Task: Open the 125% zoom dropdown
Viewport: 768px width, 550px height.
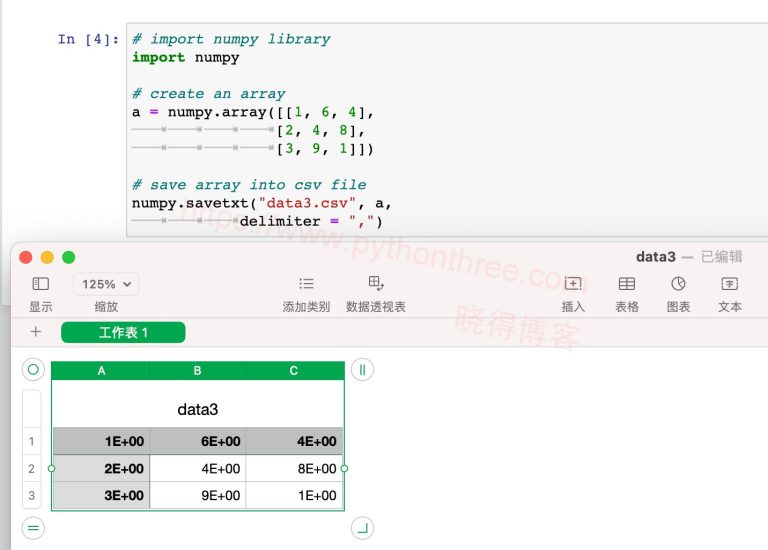Action: [x=106, y=284]
